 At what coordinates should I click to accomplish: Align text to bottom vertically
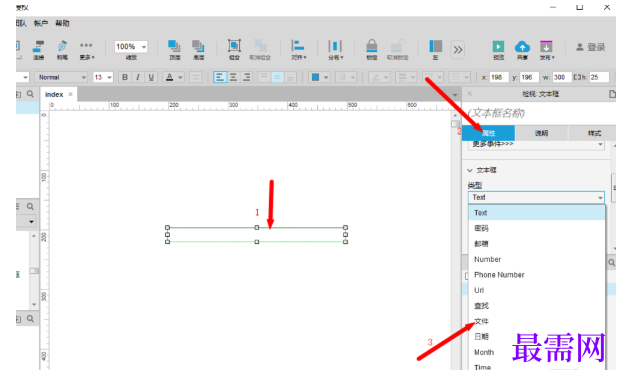click(291, 77)
